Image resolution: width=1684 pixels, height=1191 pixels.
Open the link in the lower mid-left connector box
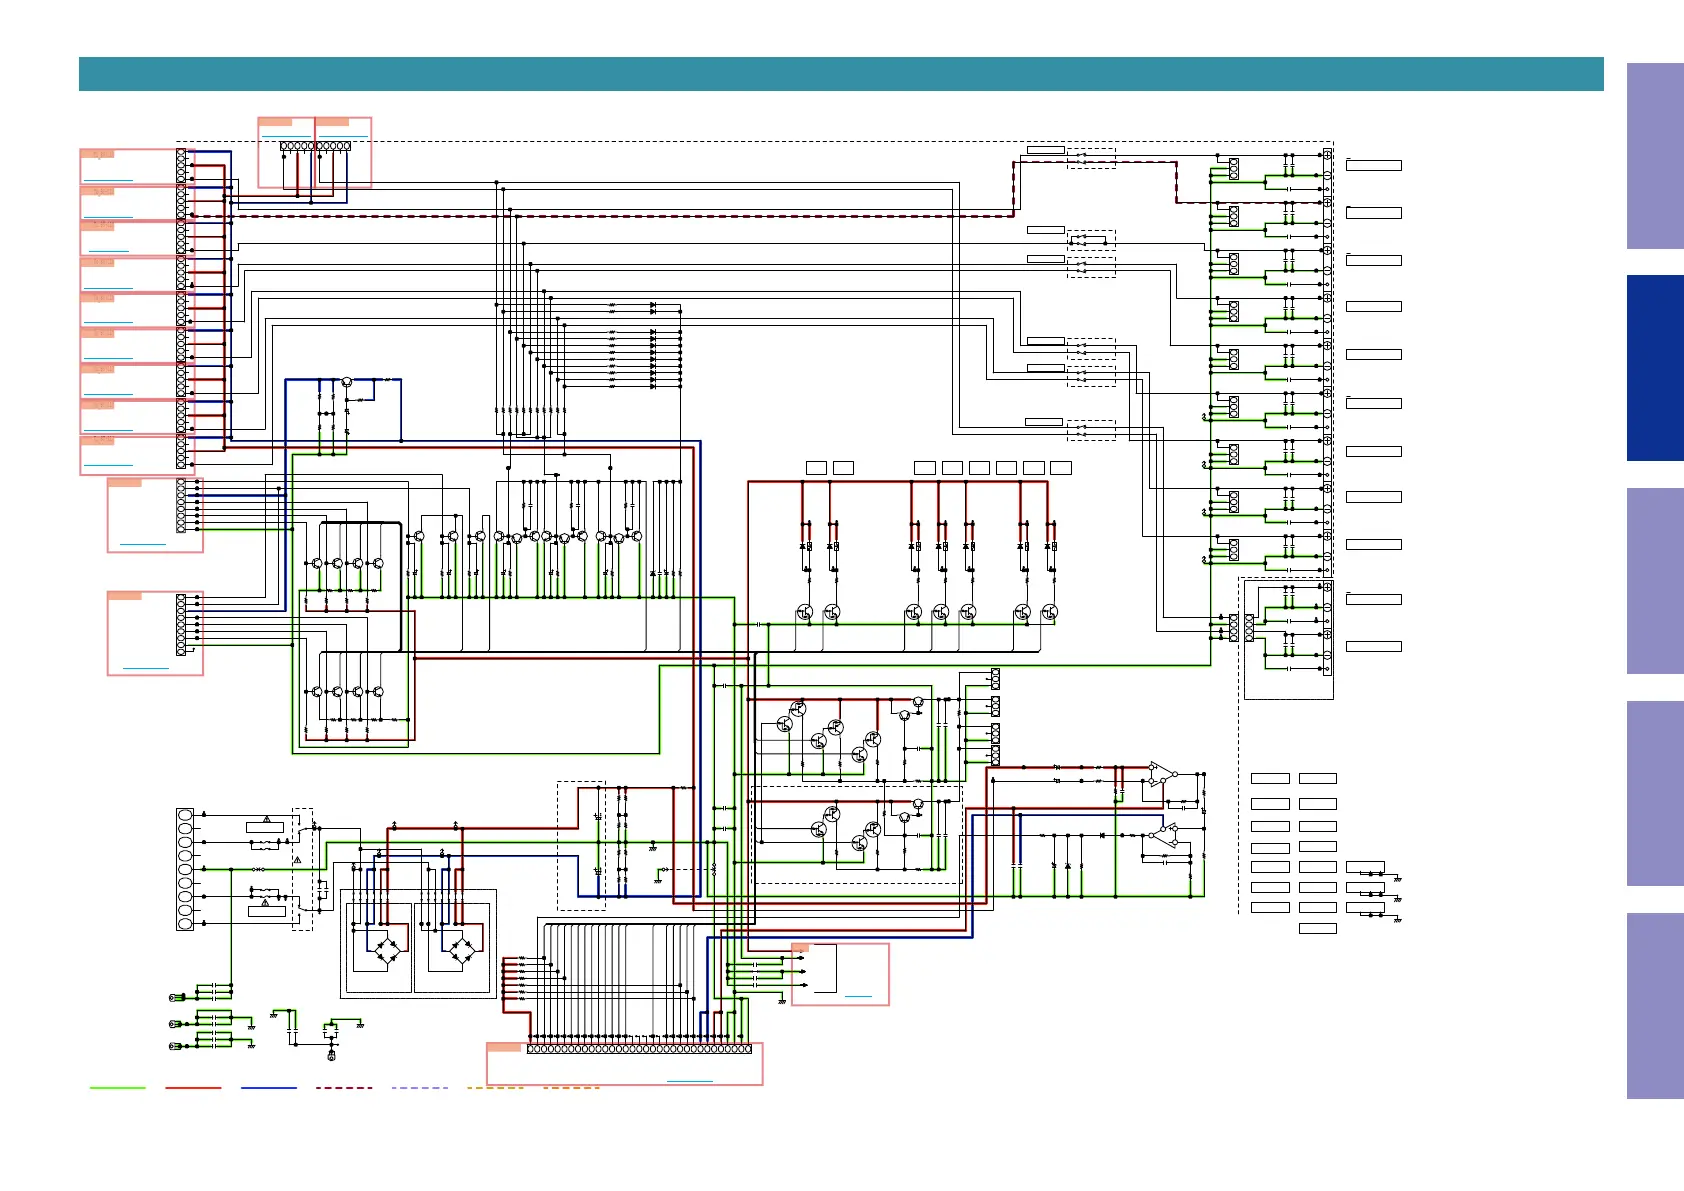coord(146,667)
